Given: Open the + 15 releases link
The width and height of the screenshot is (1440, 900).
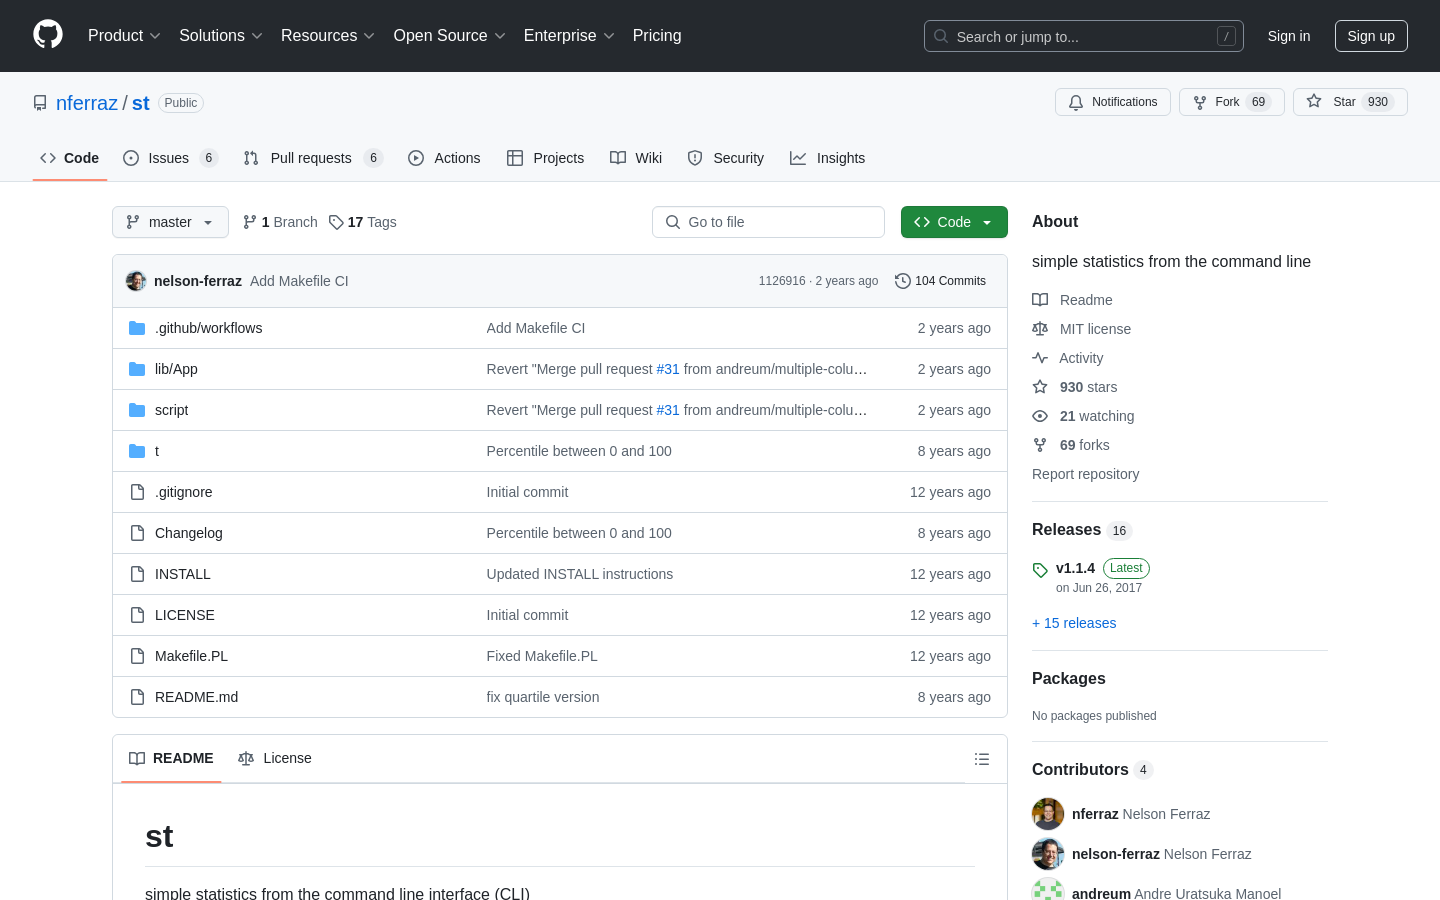Looking at the screenshot, I should pos(1074,623).
